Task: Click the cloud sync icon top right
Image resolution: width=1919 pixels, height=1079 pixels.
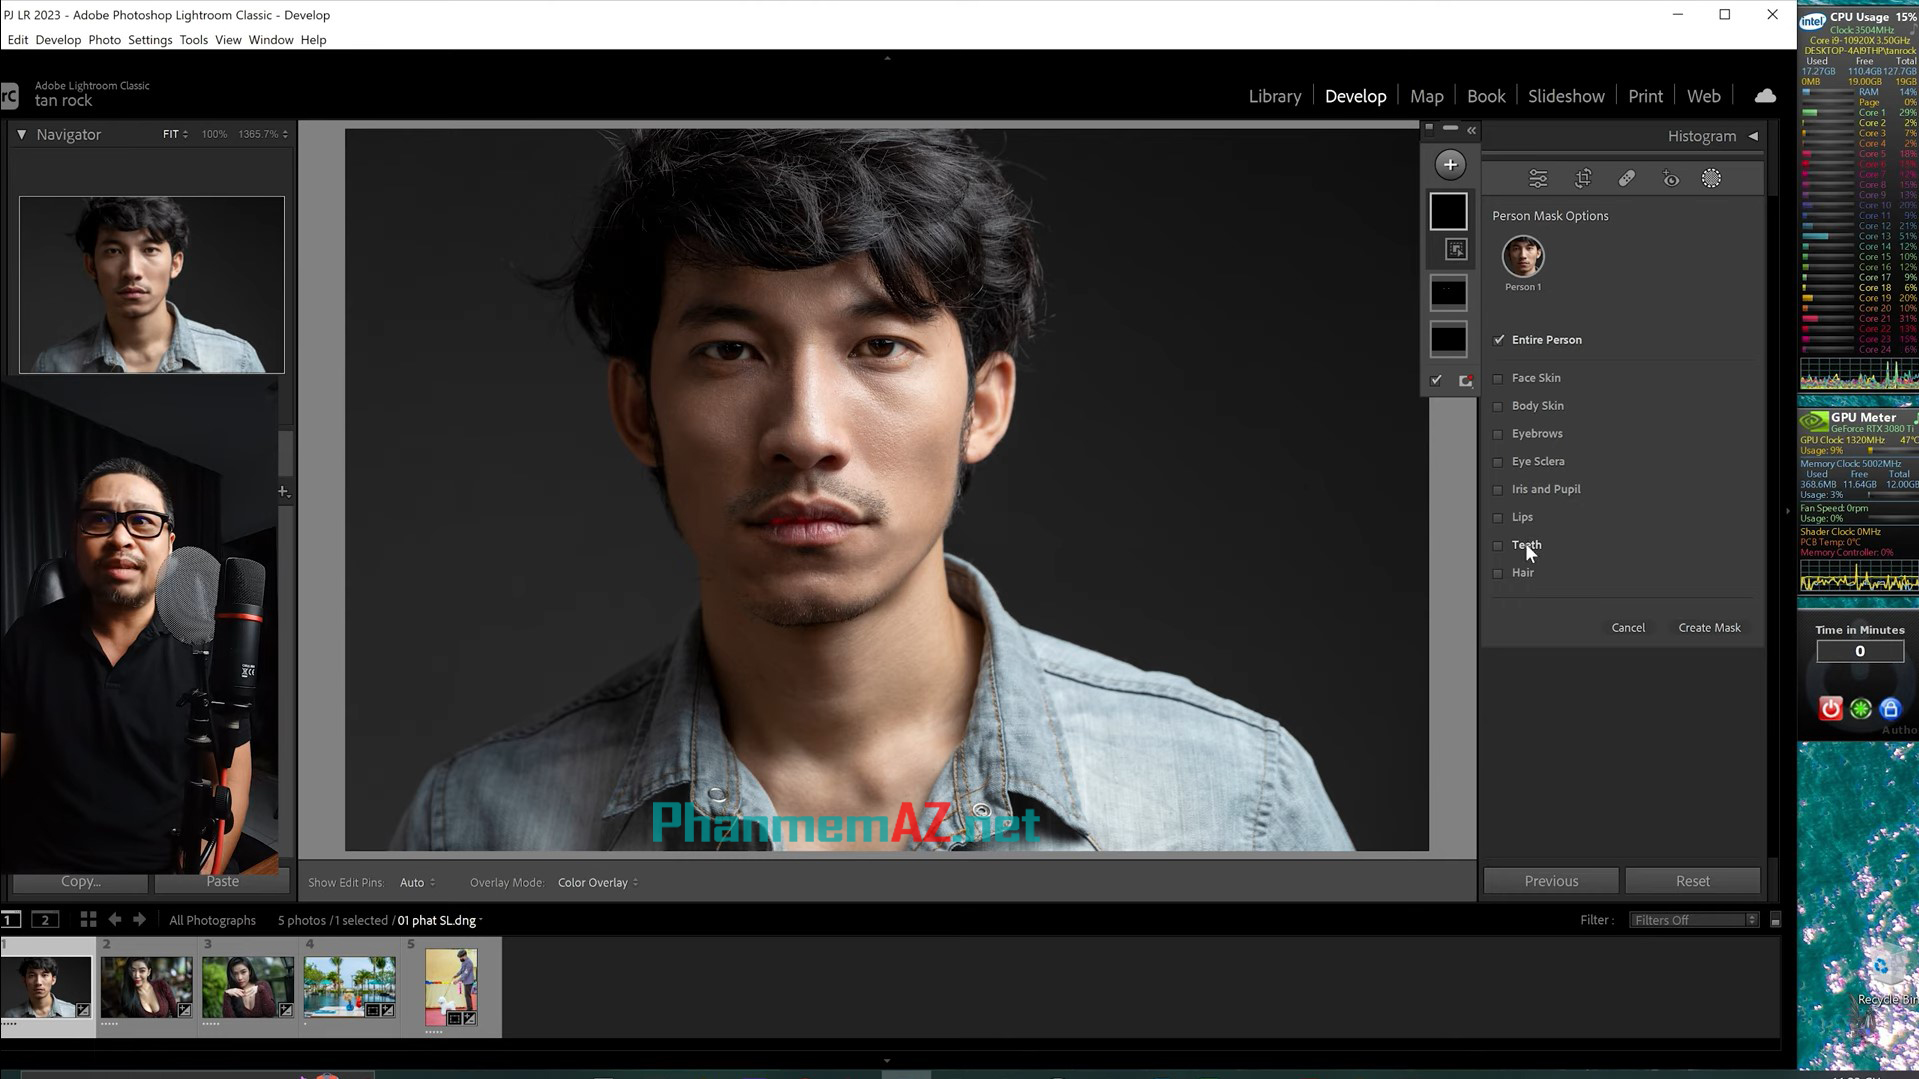Action: click(x=1764, y=95)
